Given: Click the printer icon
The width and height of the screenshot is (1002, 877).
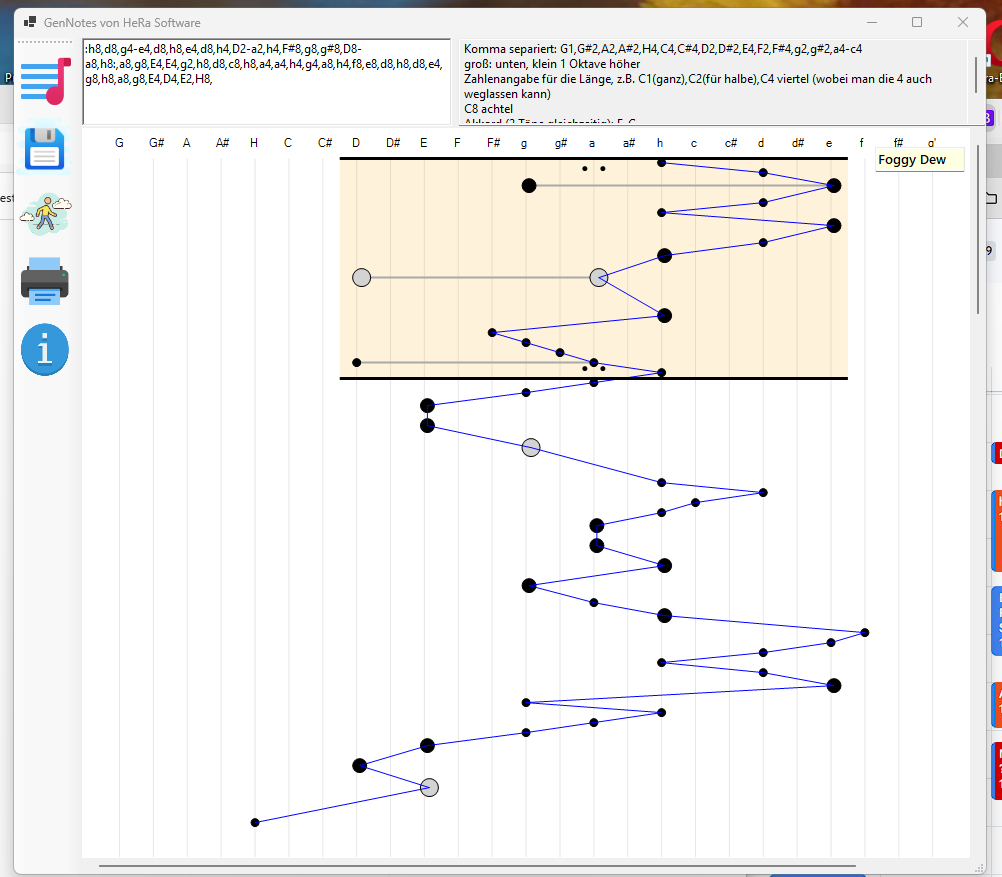Looking at the screenshot, I should (46, 281).
